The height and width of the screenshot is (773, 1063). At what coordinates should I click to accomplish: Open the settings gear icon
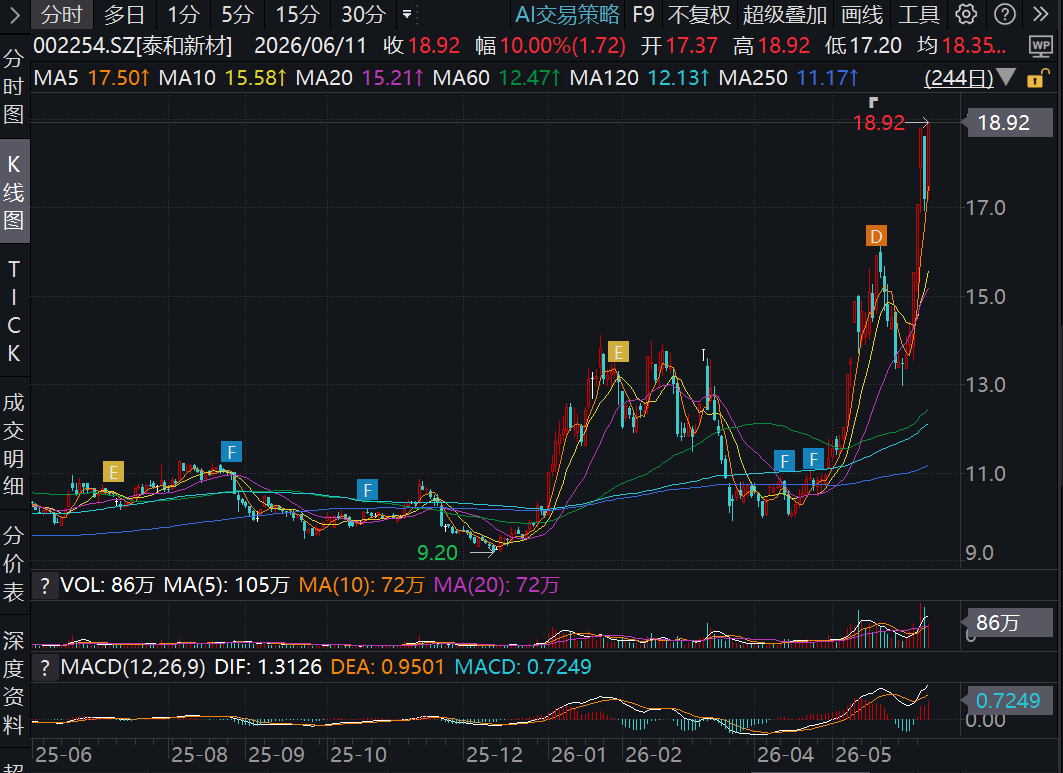point(966,14)
